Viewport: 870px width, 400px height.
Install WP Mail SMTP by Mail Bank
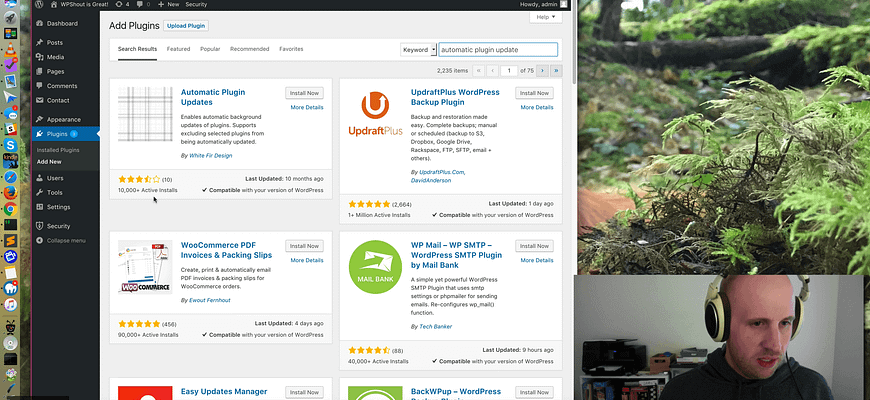534,246
